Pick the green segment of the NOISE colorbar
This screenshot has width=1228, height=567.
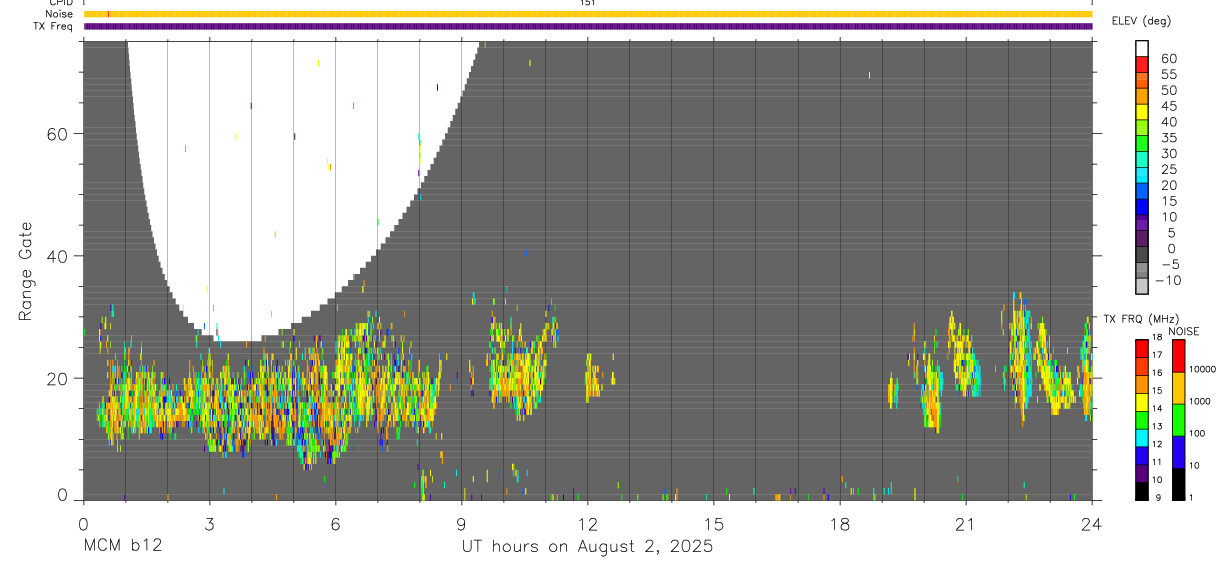point(1178,420)
